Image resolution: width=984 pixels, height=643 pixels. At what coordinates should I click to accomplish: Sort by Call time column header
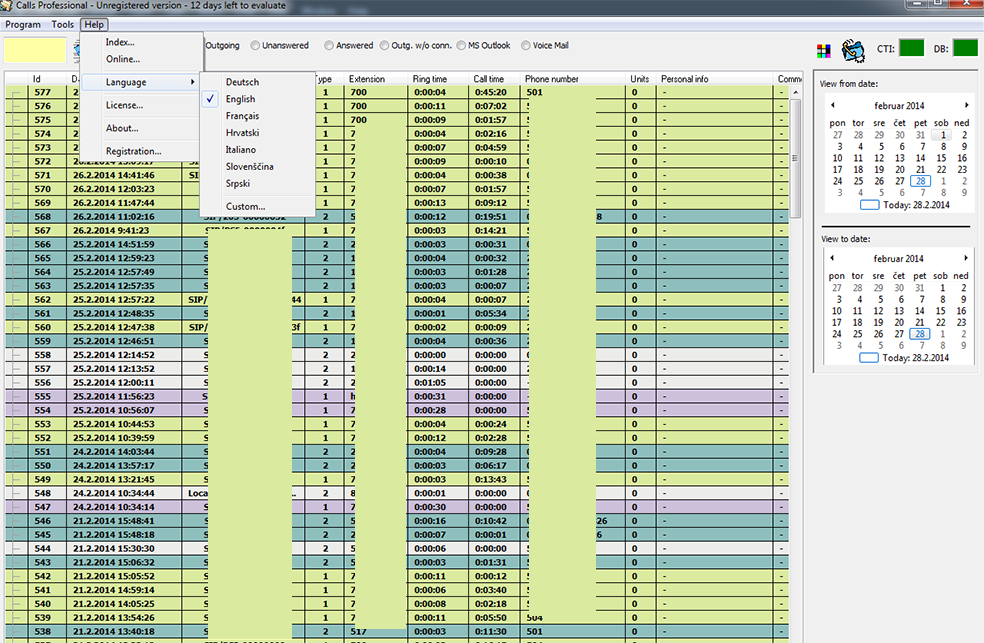[x=495, y=79]
